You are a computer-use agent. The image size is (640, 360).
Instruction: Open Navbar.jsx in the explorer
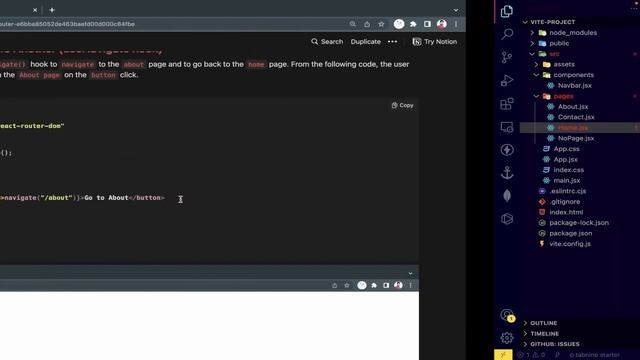tap(575, 86)
